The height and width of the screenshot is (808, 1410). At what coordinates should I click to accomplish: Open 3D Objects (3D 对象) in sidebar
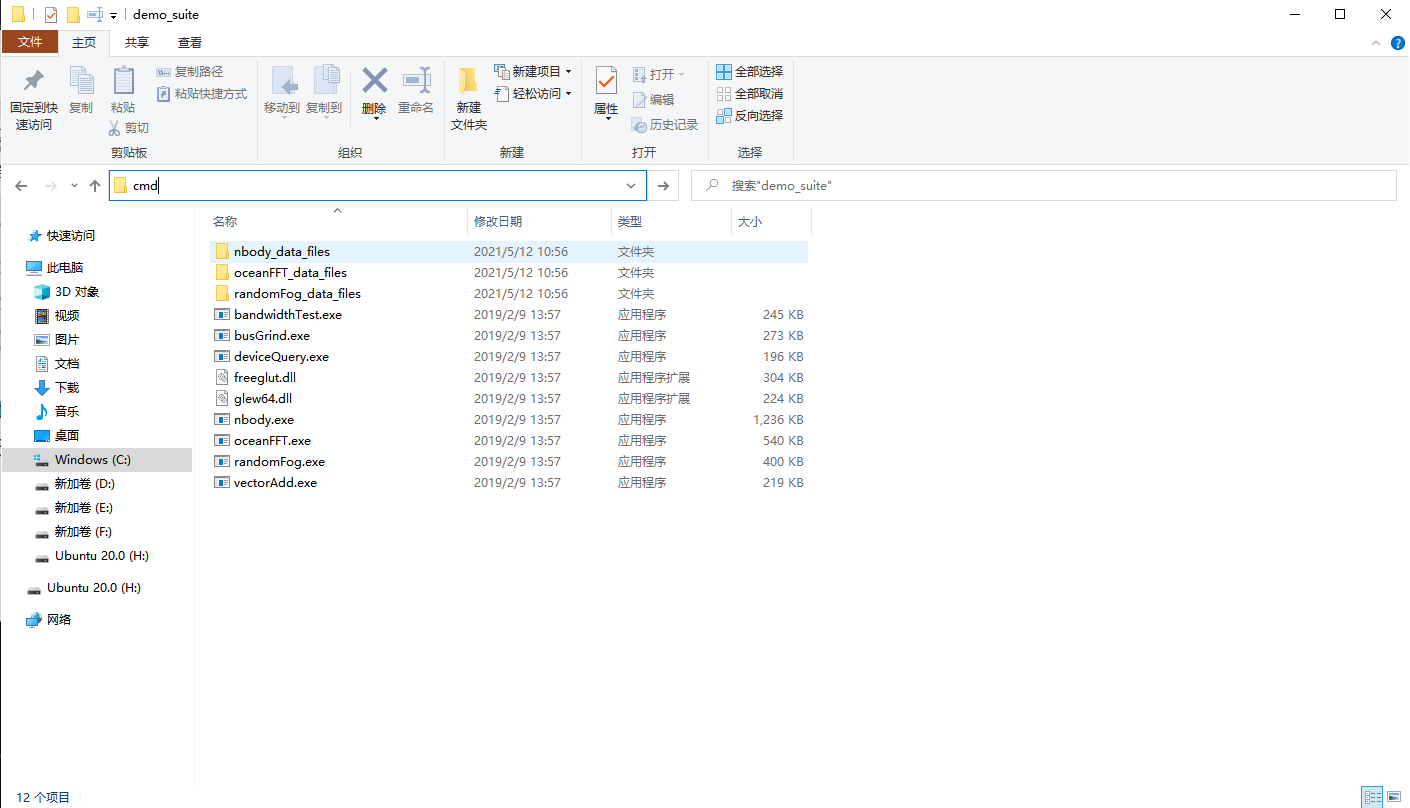tap(76, 292)
